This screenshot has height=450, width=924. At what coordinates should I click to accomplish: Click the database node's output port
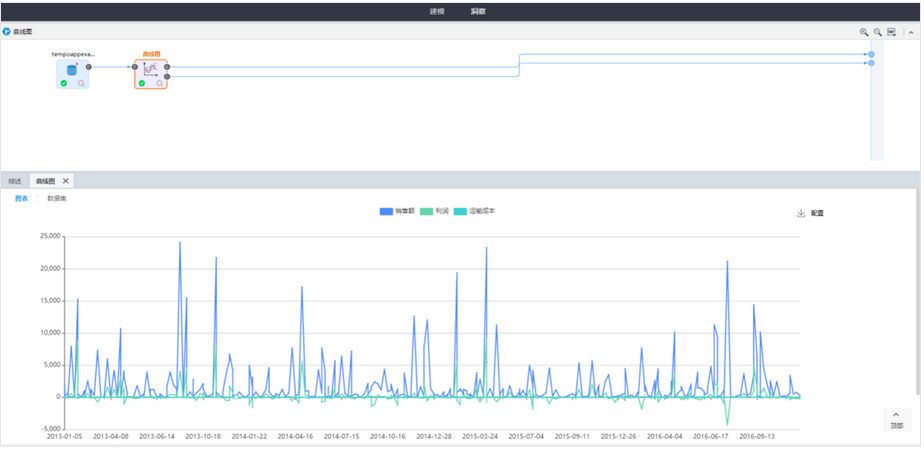[88, 67]
